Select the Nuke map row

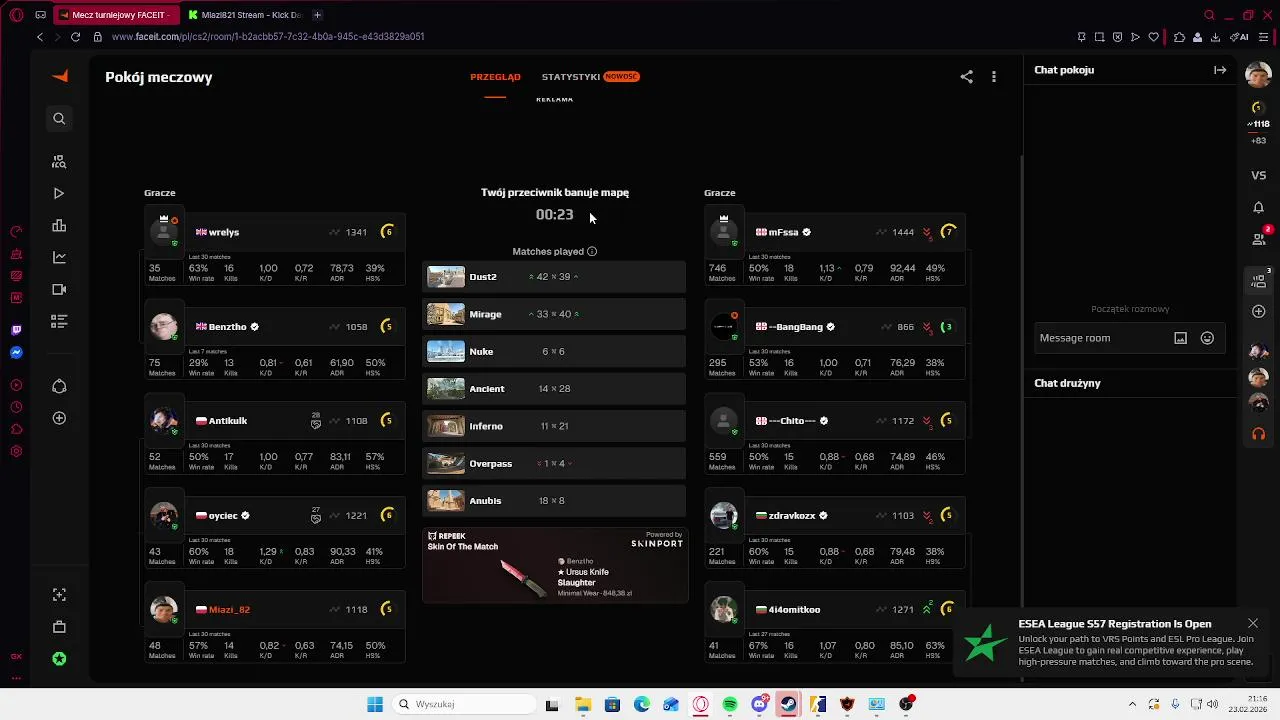tap(554, 352)
